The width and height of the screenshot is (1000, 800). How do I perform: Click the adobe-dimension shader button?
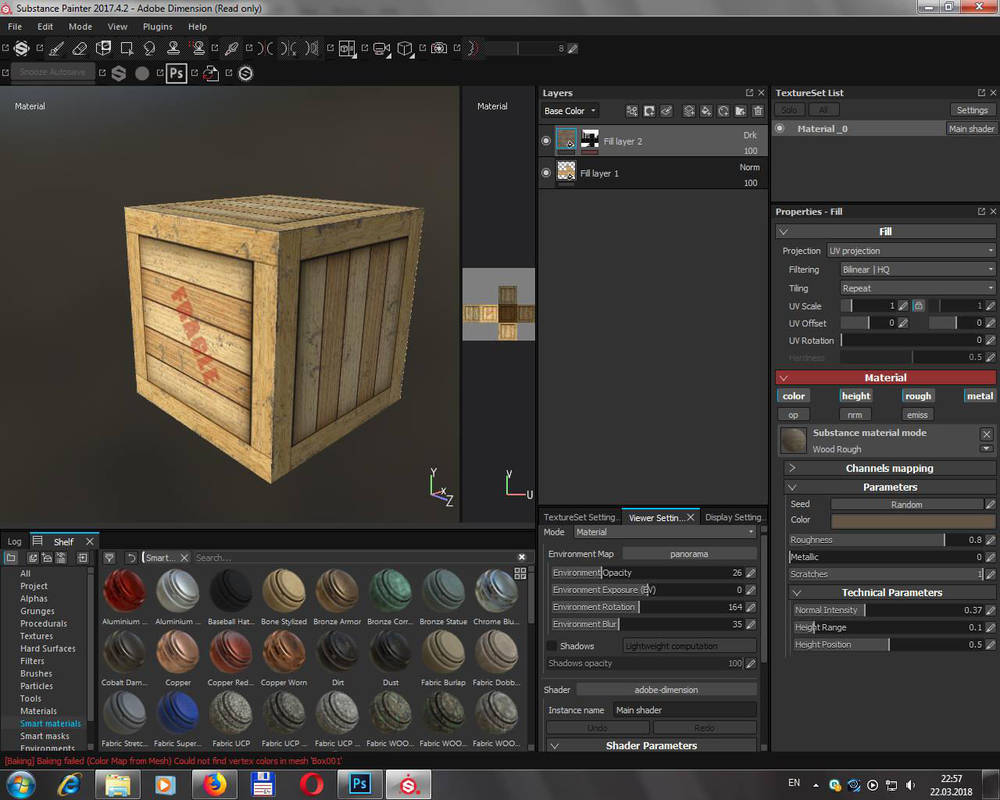[x=666, y=690]
